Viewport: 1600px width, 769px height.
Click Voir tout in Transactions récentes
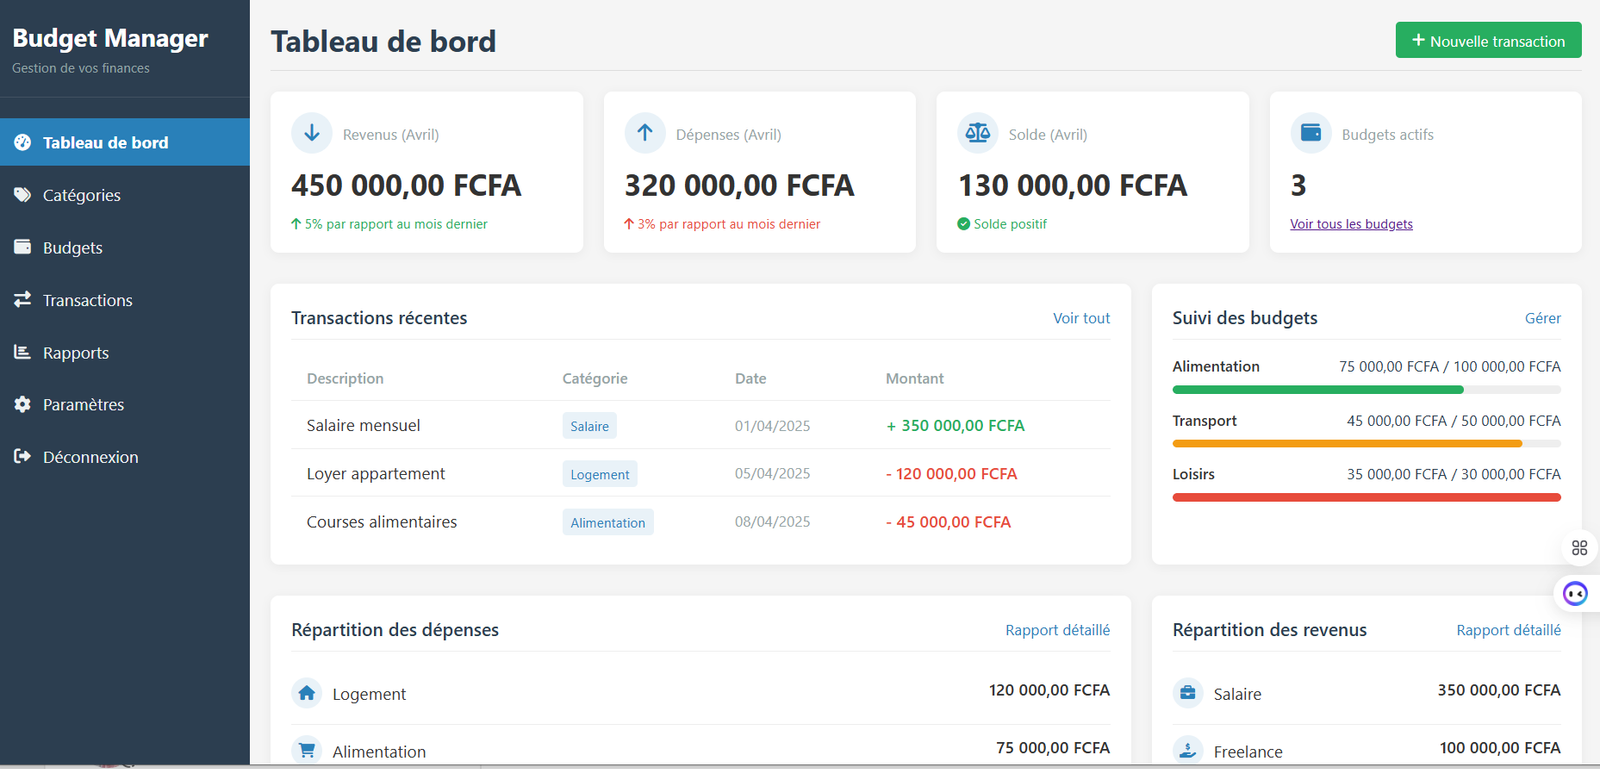(x=1081, y=318)
